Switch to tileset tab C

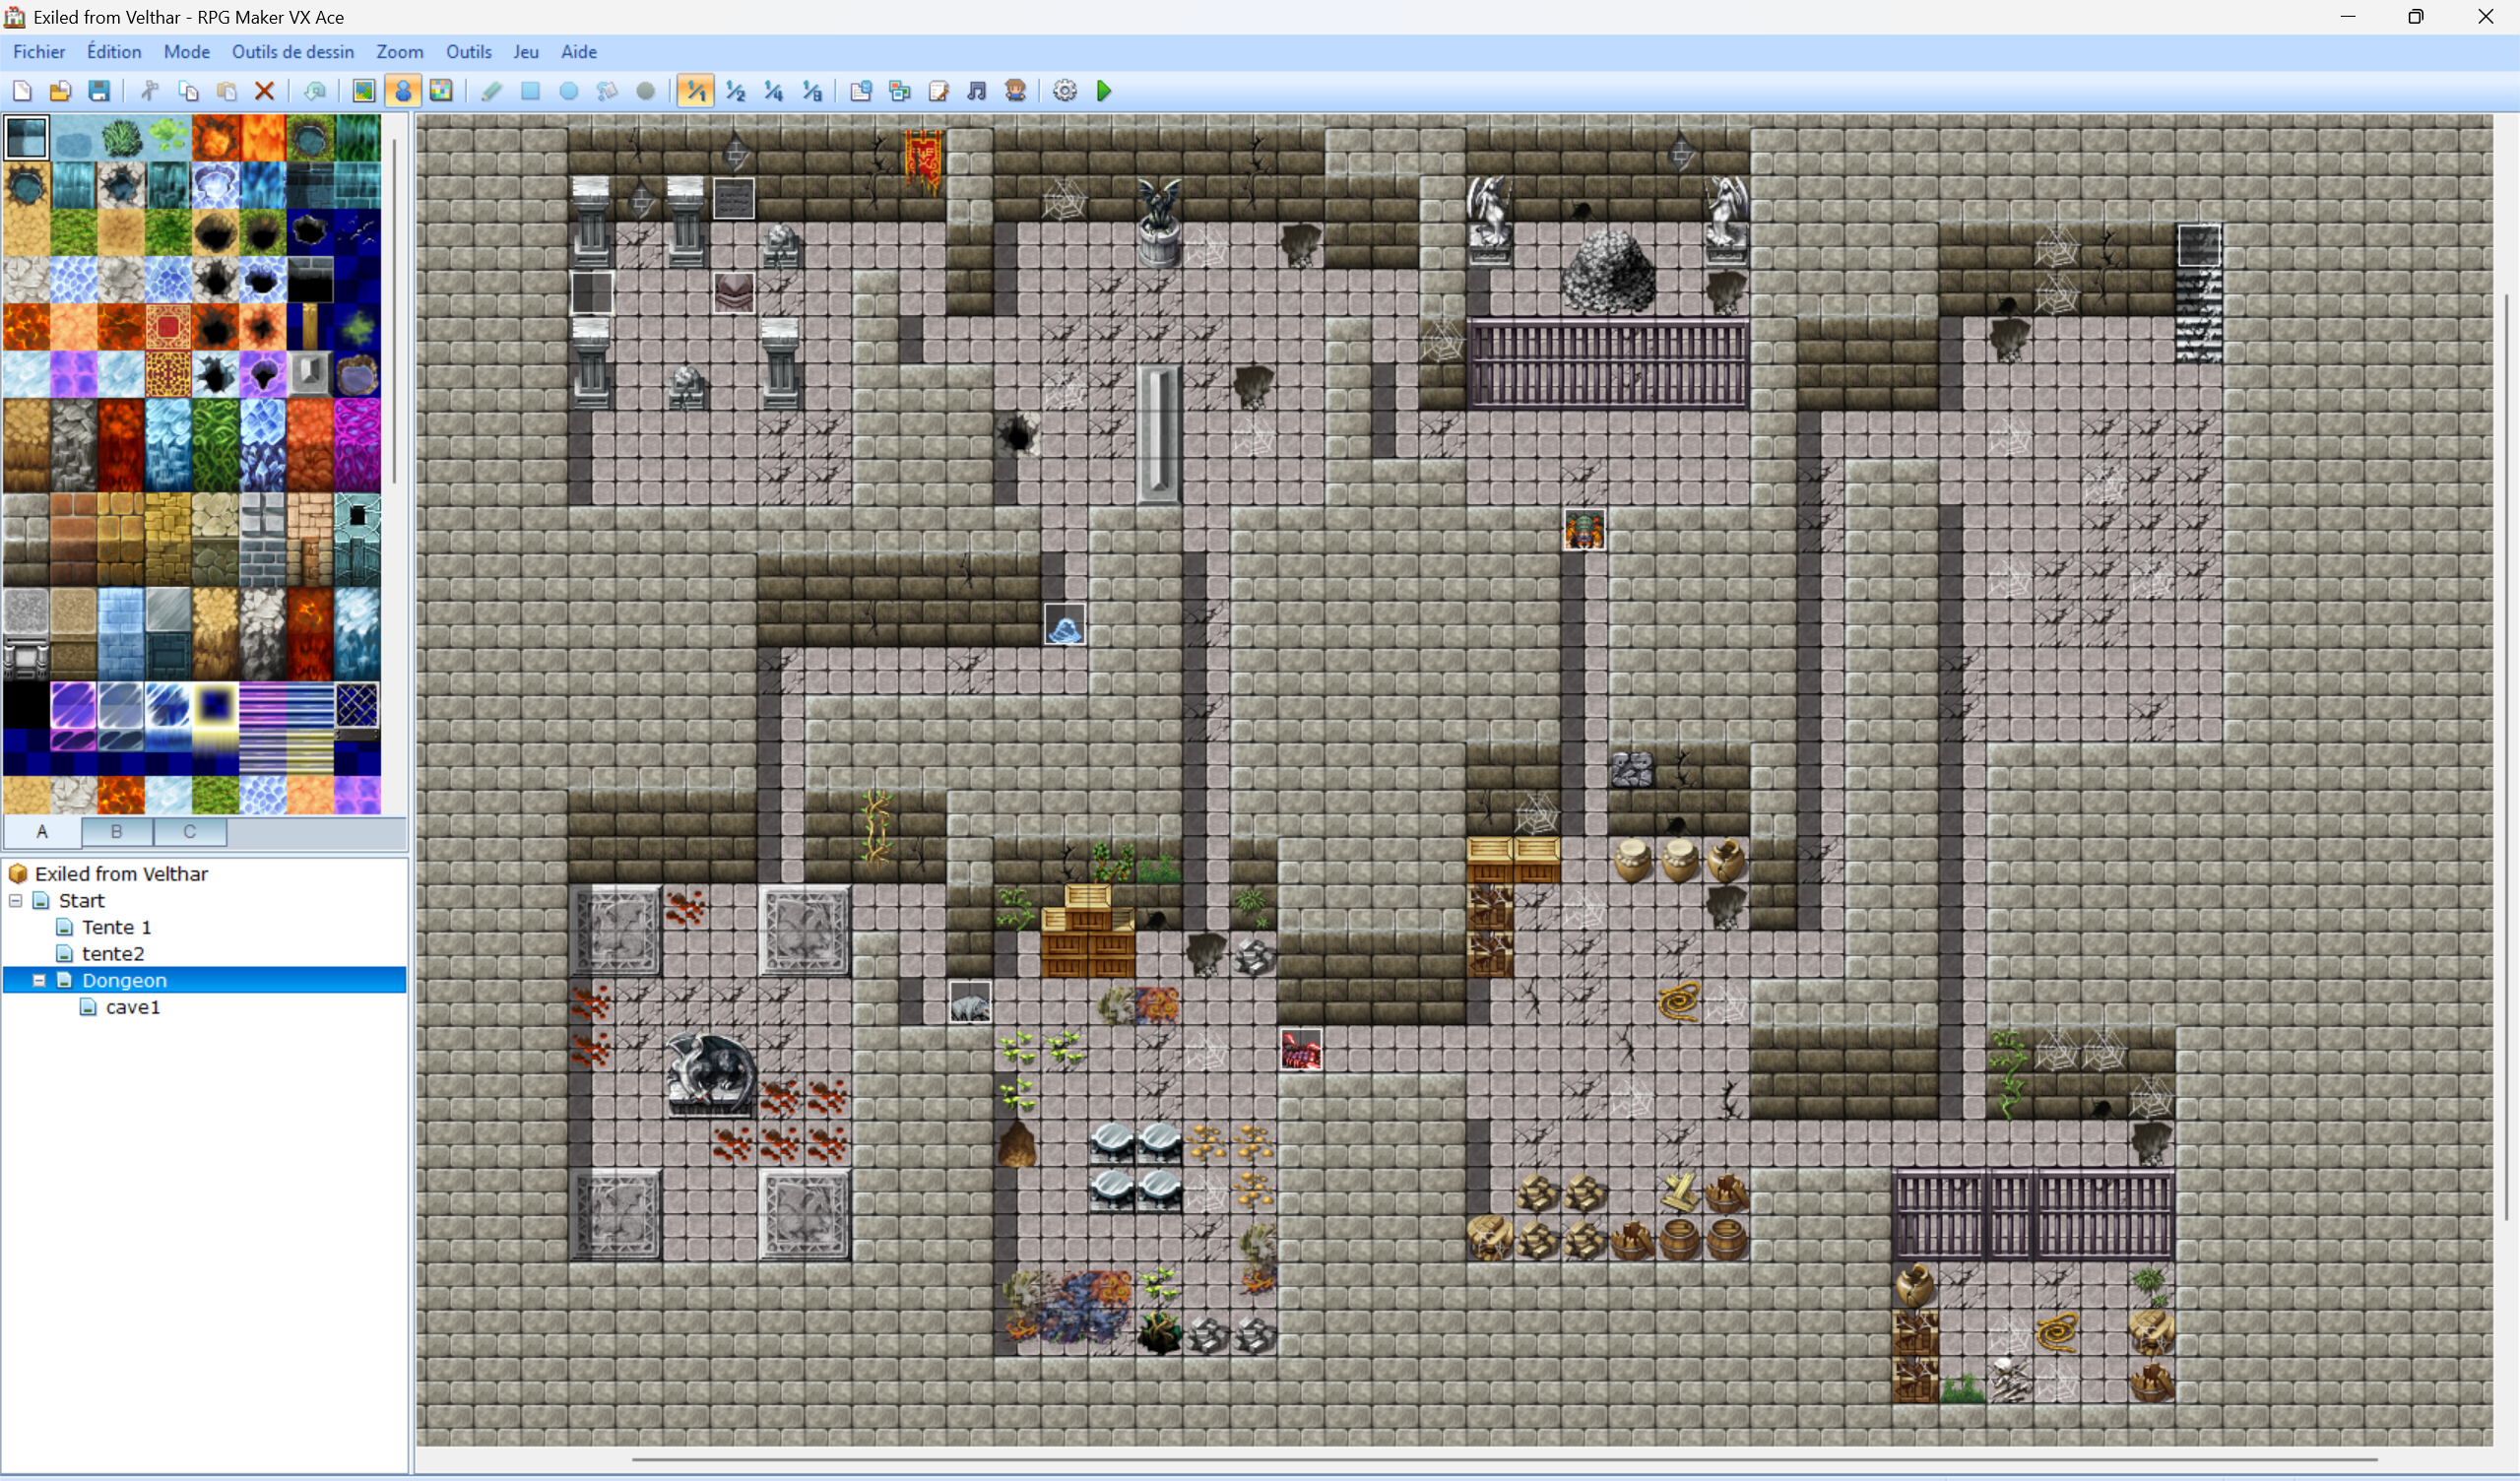pyautogui.click(x=190, y=831)
